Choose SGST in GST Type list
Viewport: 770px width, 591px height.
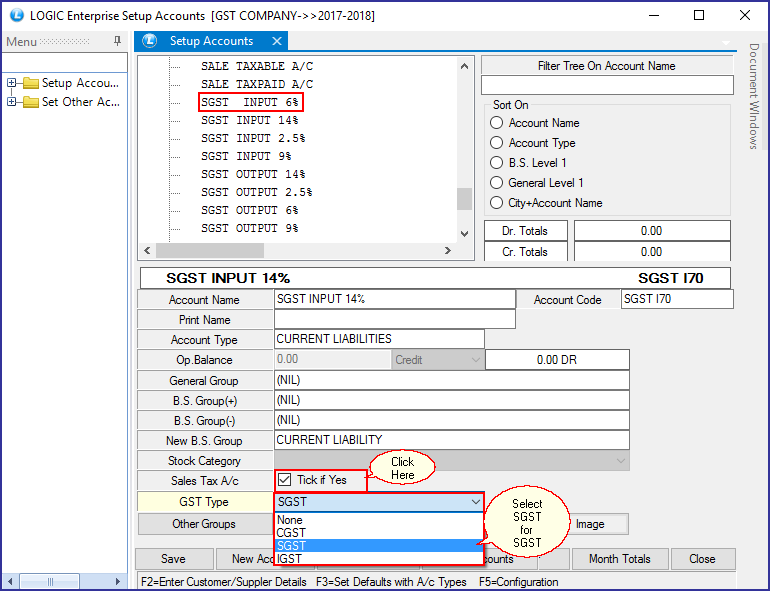coord(379,546)
